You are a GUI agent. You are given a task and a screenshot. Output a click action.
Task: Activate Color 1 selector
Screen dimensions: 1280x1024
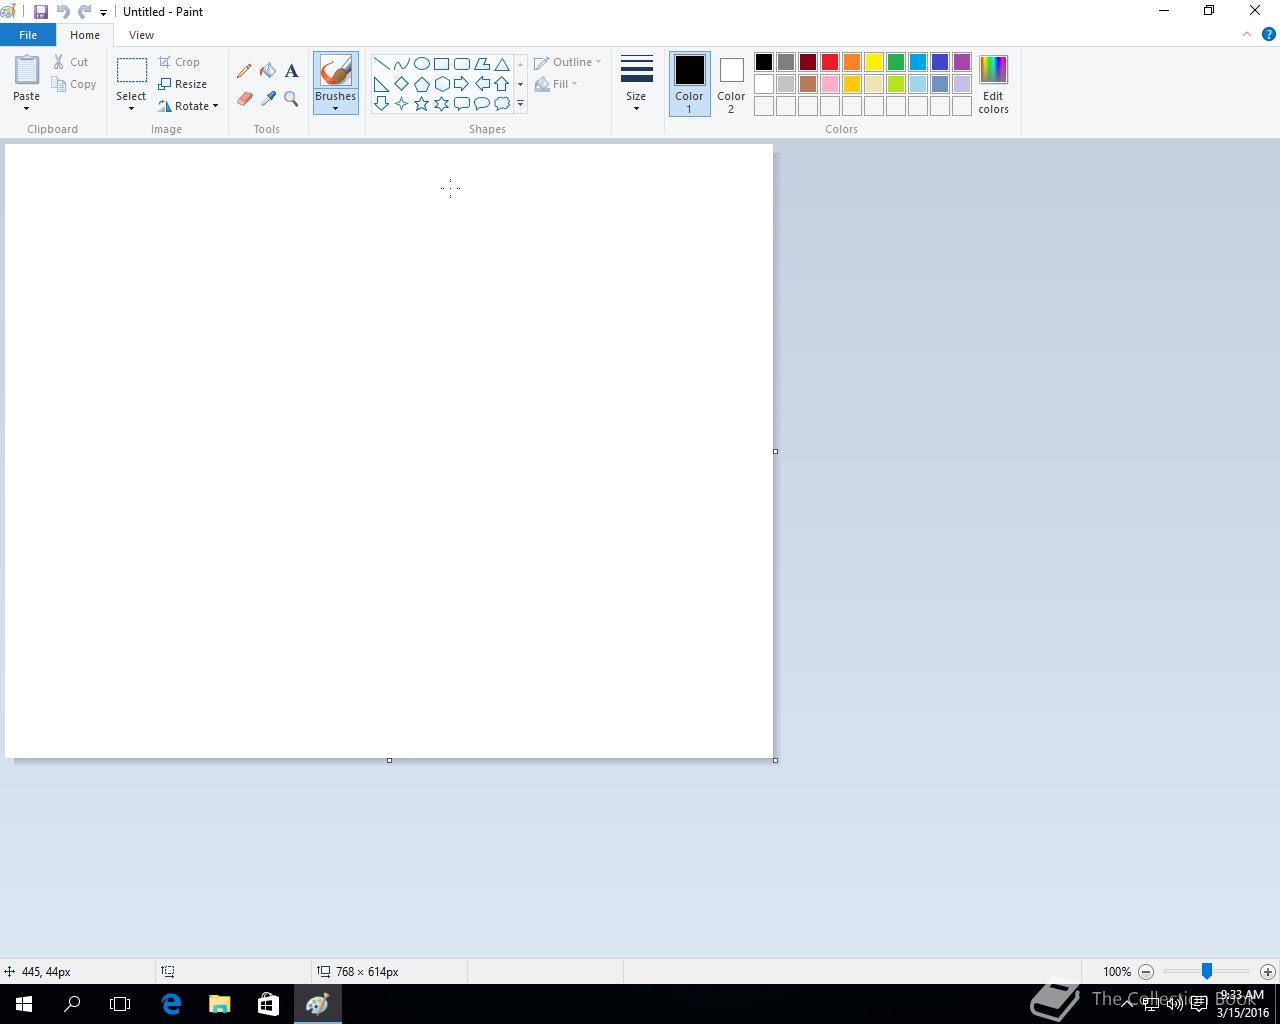(689, 84)
